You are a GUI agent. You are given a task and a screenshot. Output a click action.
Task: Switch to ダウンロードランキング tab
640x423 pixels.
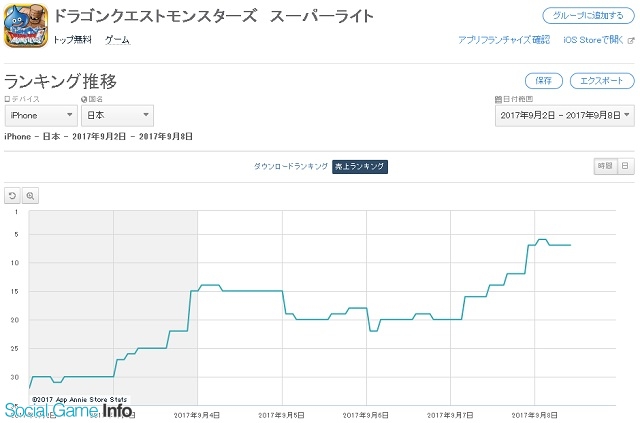pos(291,166)
